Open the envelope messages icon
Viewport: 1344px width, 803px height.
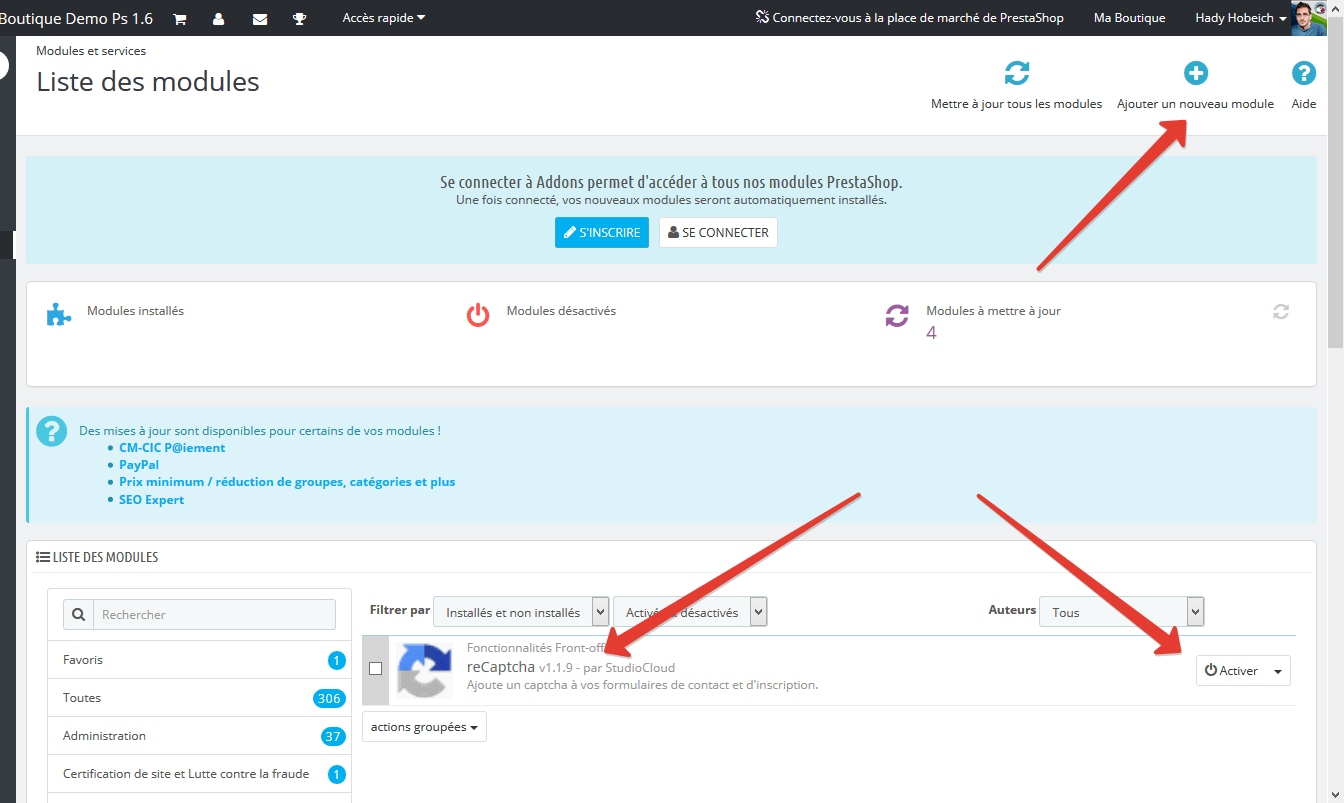pos(260,18)
